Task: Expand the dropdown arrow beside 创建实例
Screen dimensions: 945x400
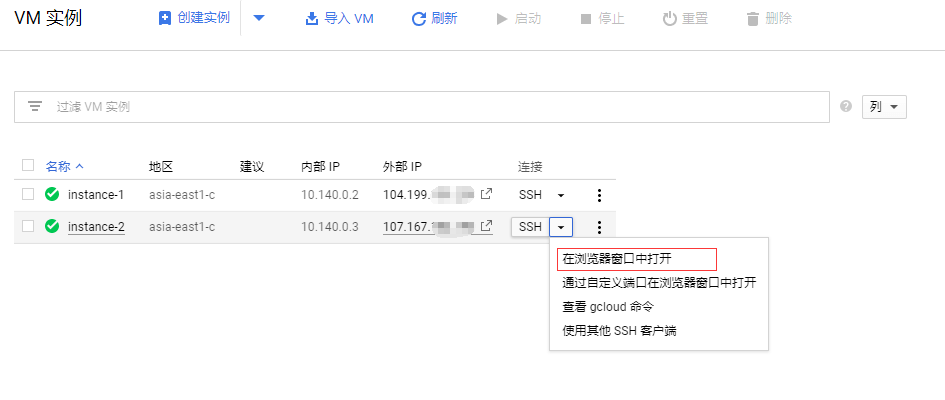Action: click(x=259, y=19)
